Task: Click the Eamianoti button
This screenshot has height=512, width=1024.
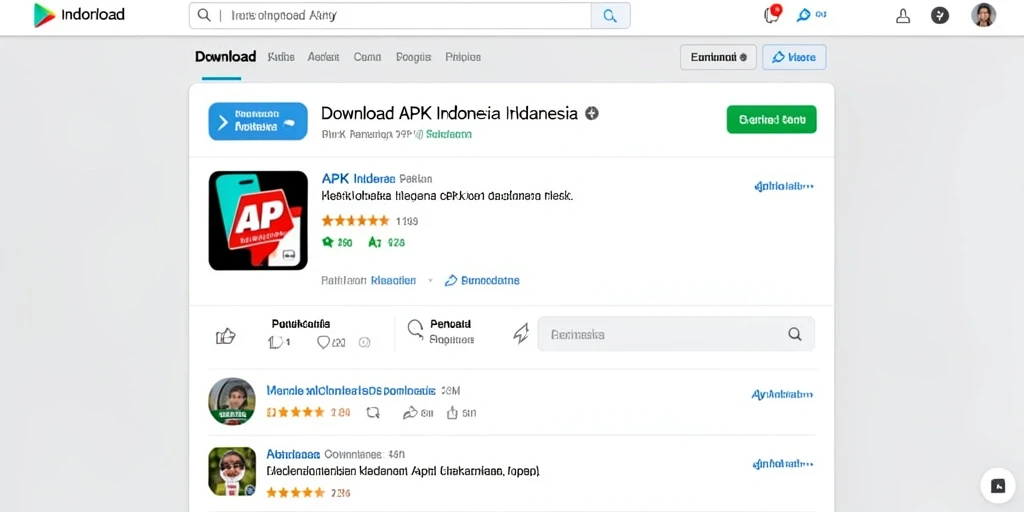Action: pos(718,57)
